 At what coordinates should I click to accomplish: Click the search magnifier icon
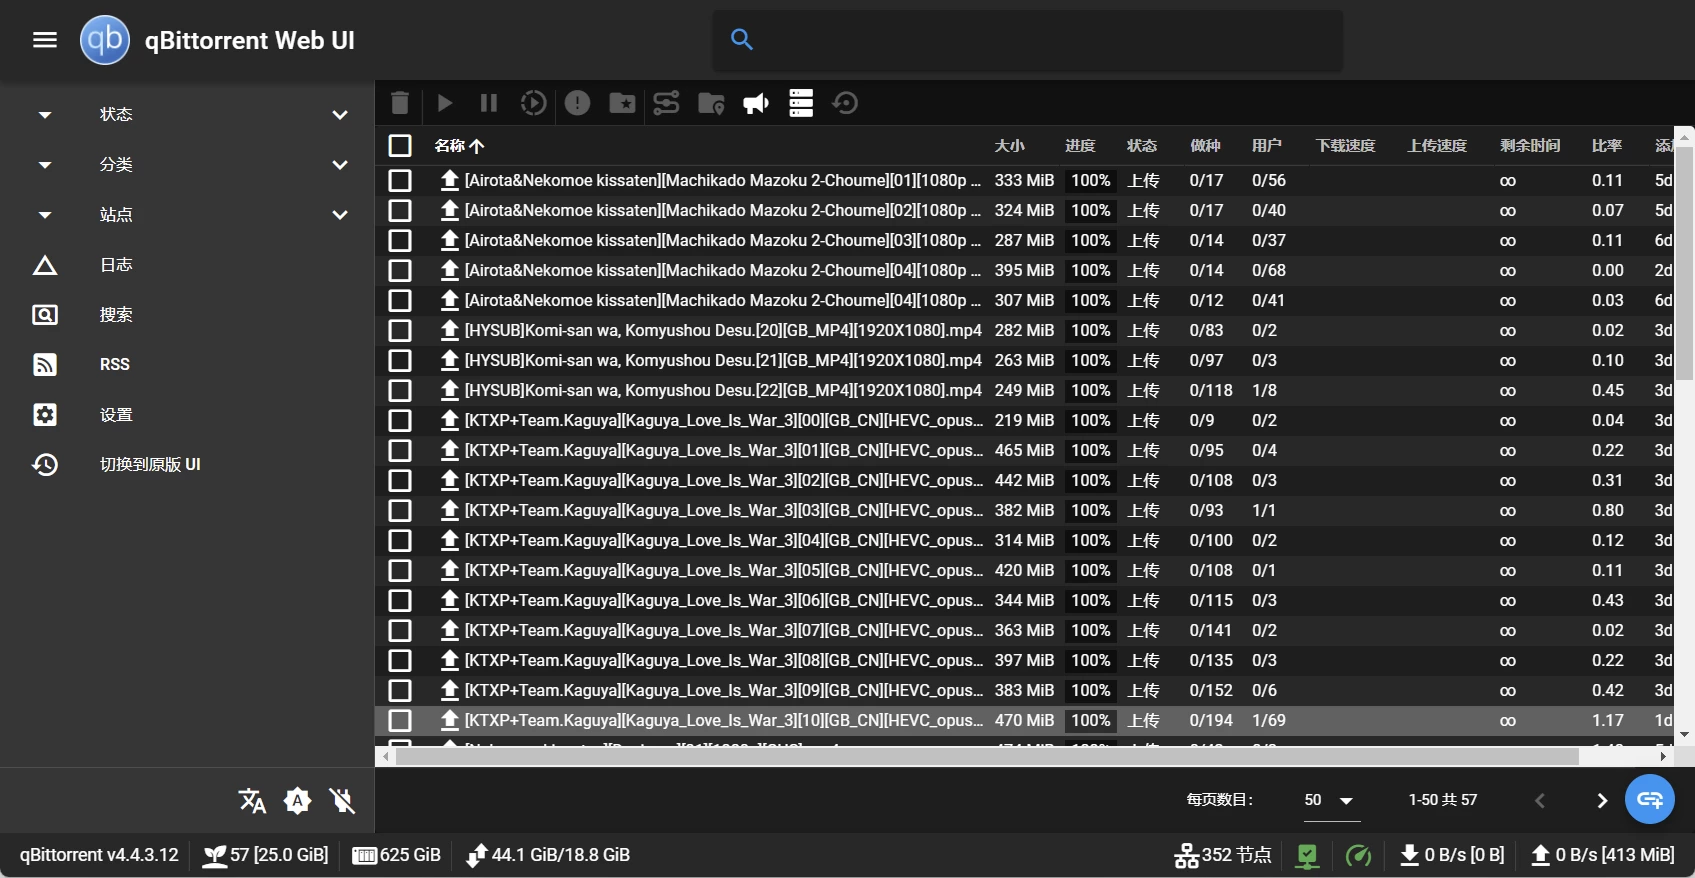click(742, 40)
